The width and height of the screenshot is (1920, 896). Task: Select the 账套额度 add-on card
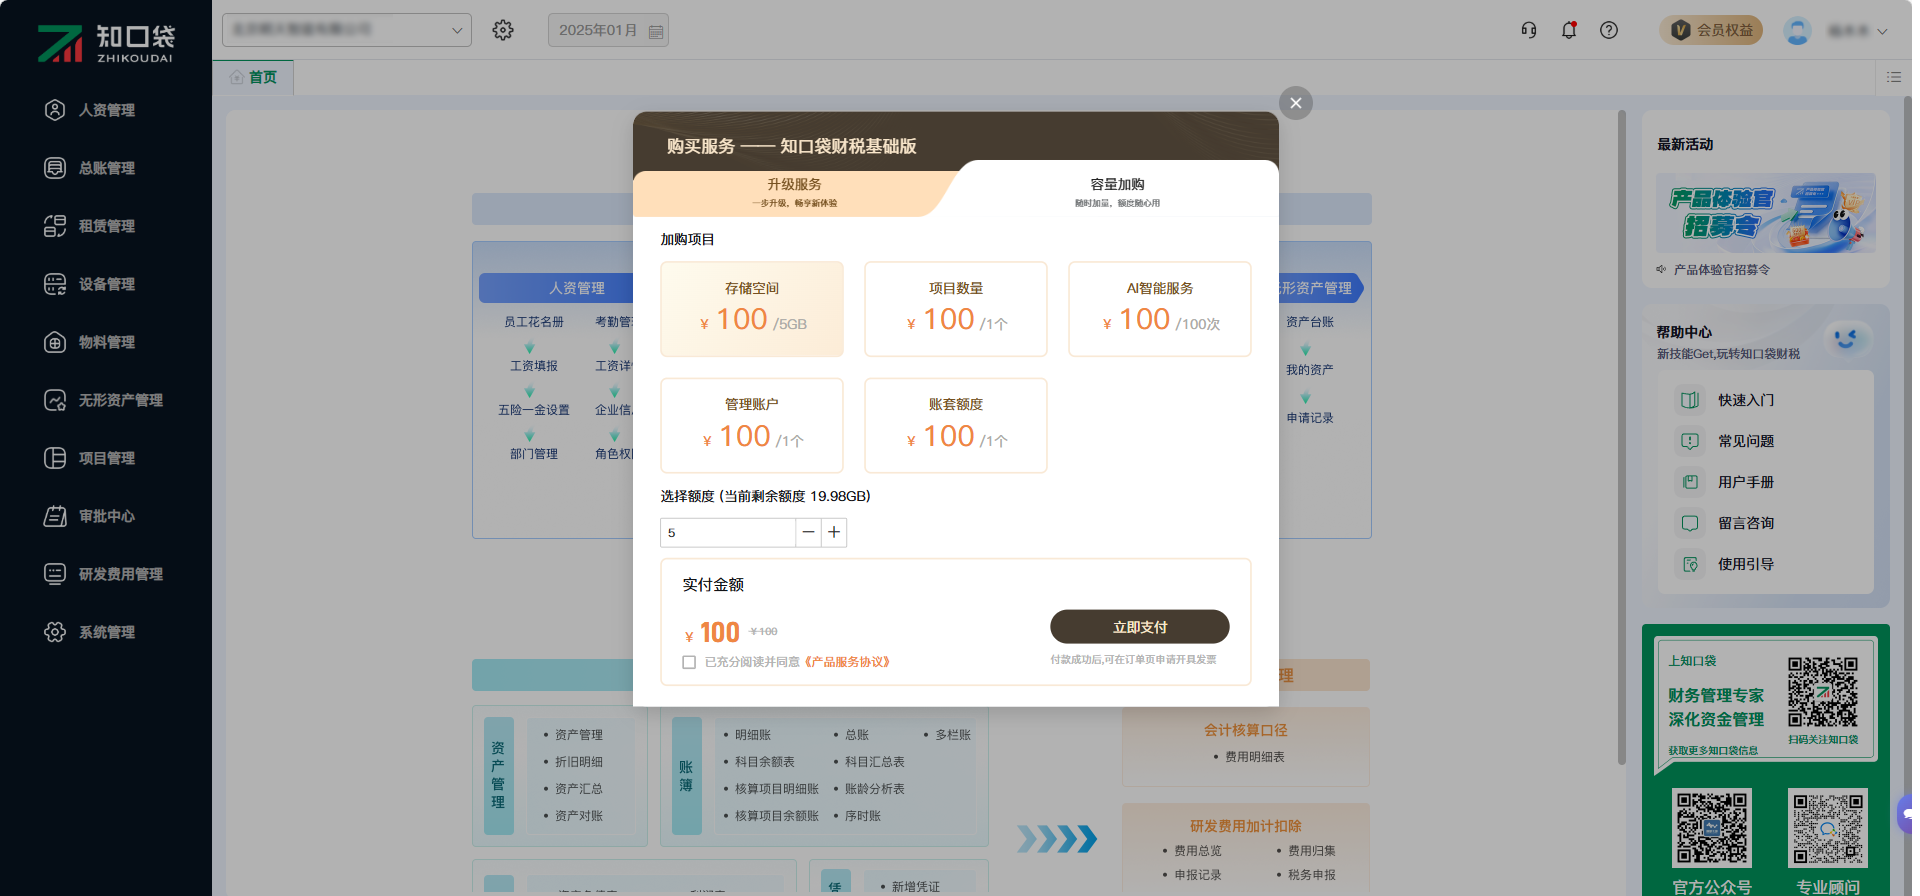956,425
